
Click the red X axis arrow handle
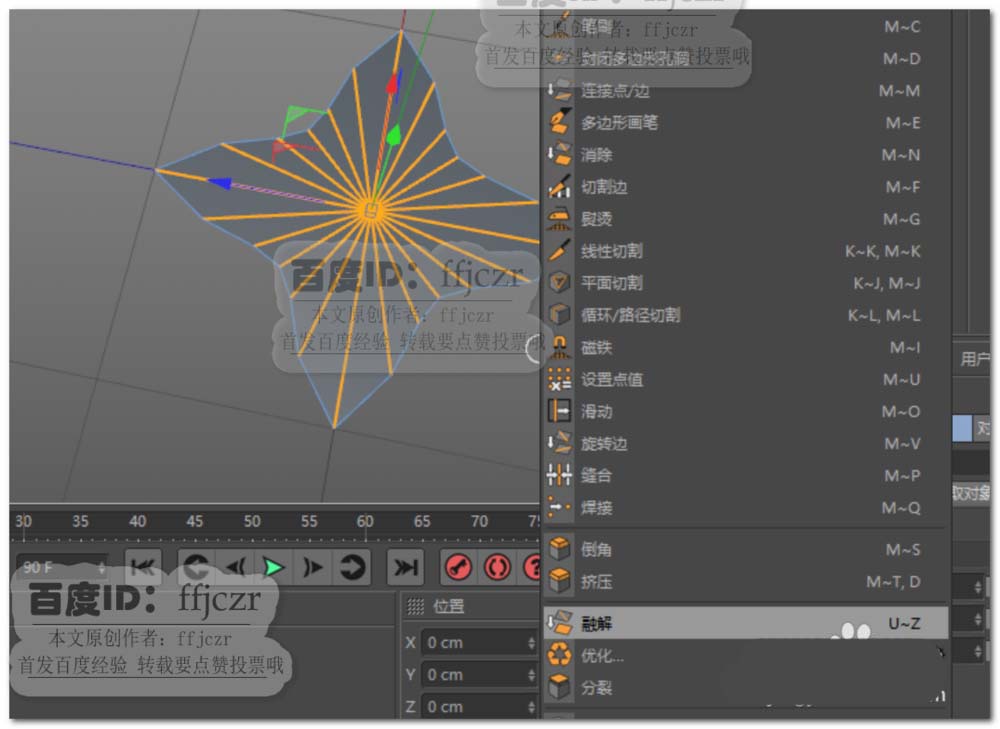394,84
